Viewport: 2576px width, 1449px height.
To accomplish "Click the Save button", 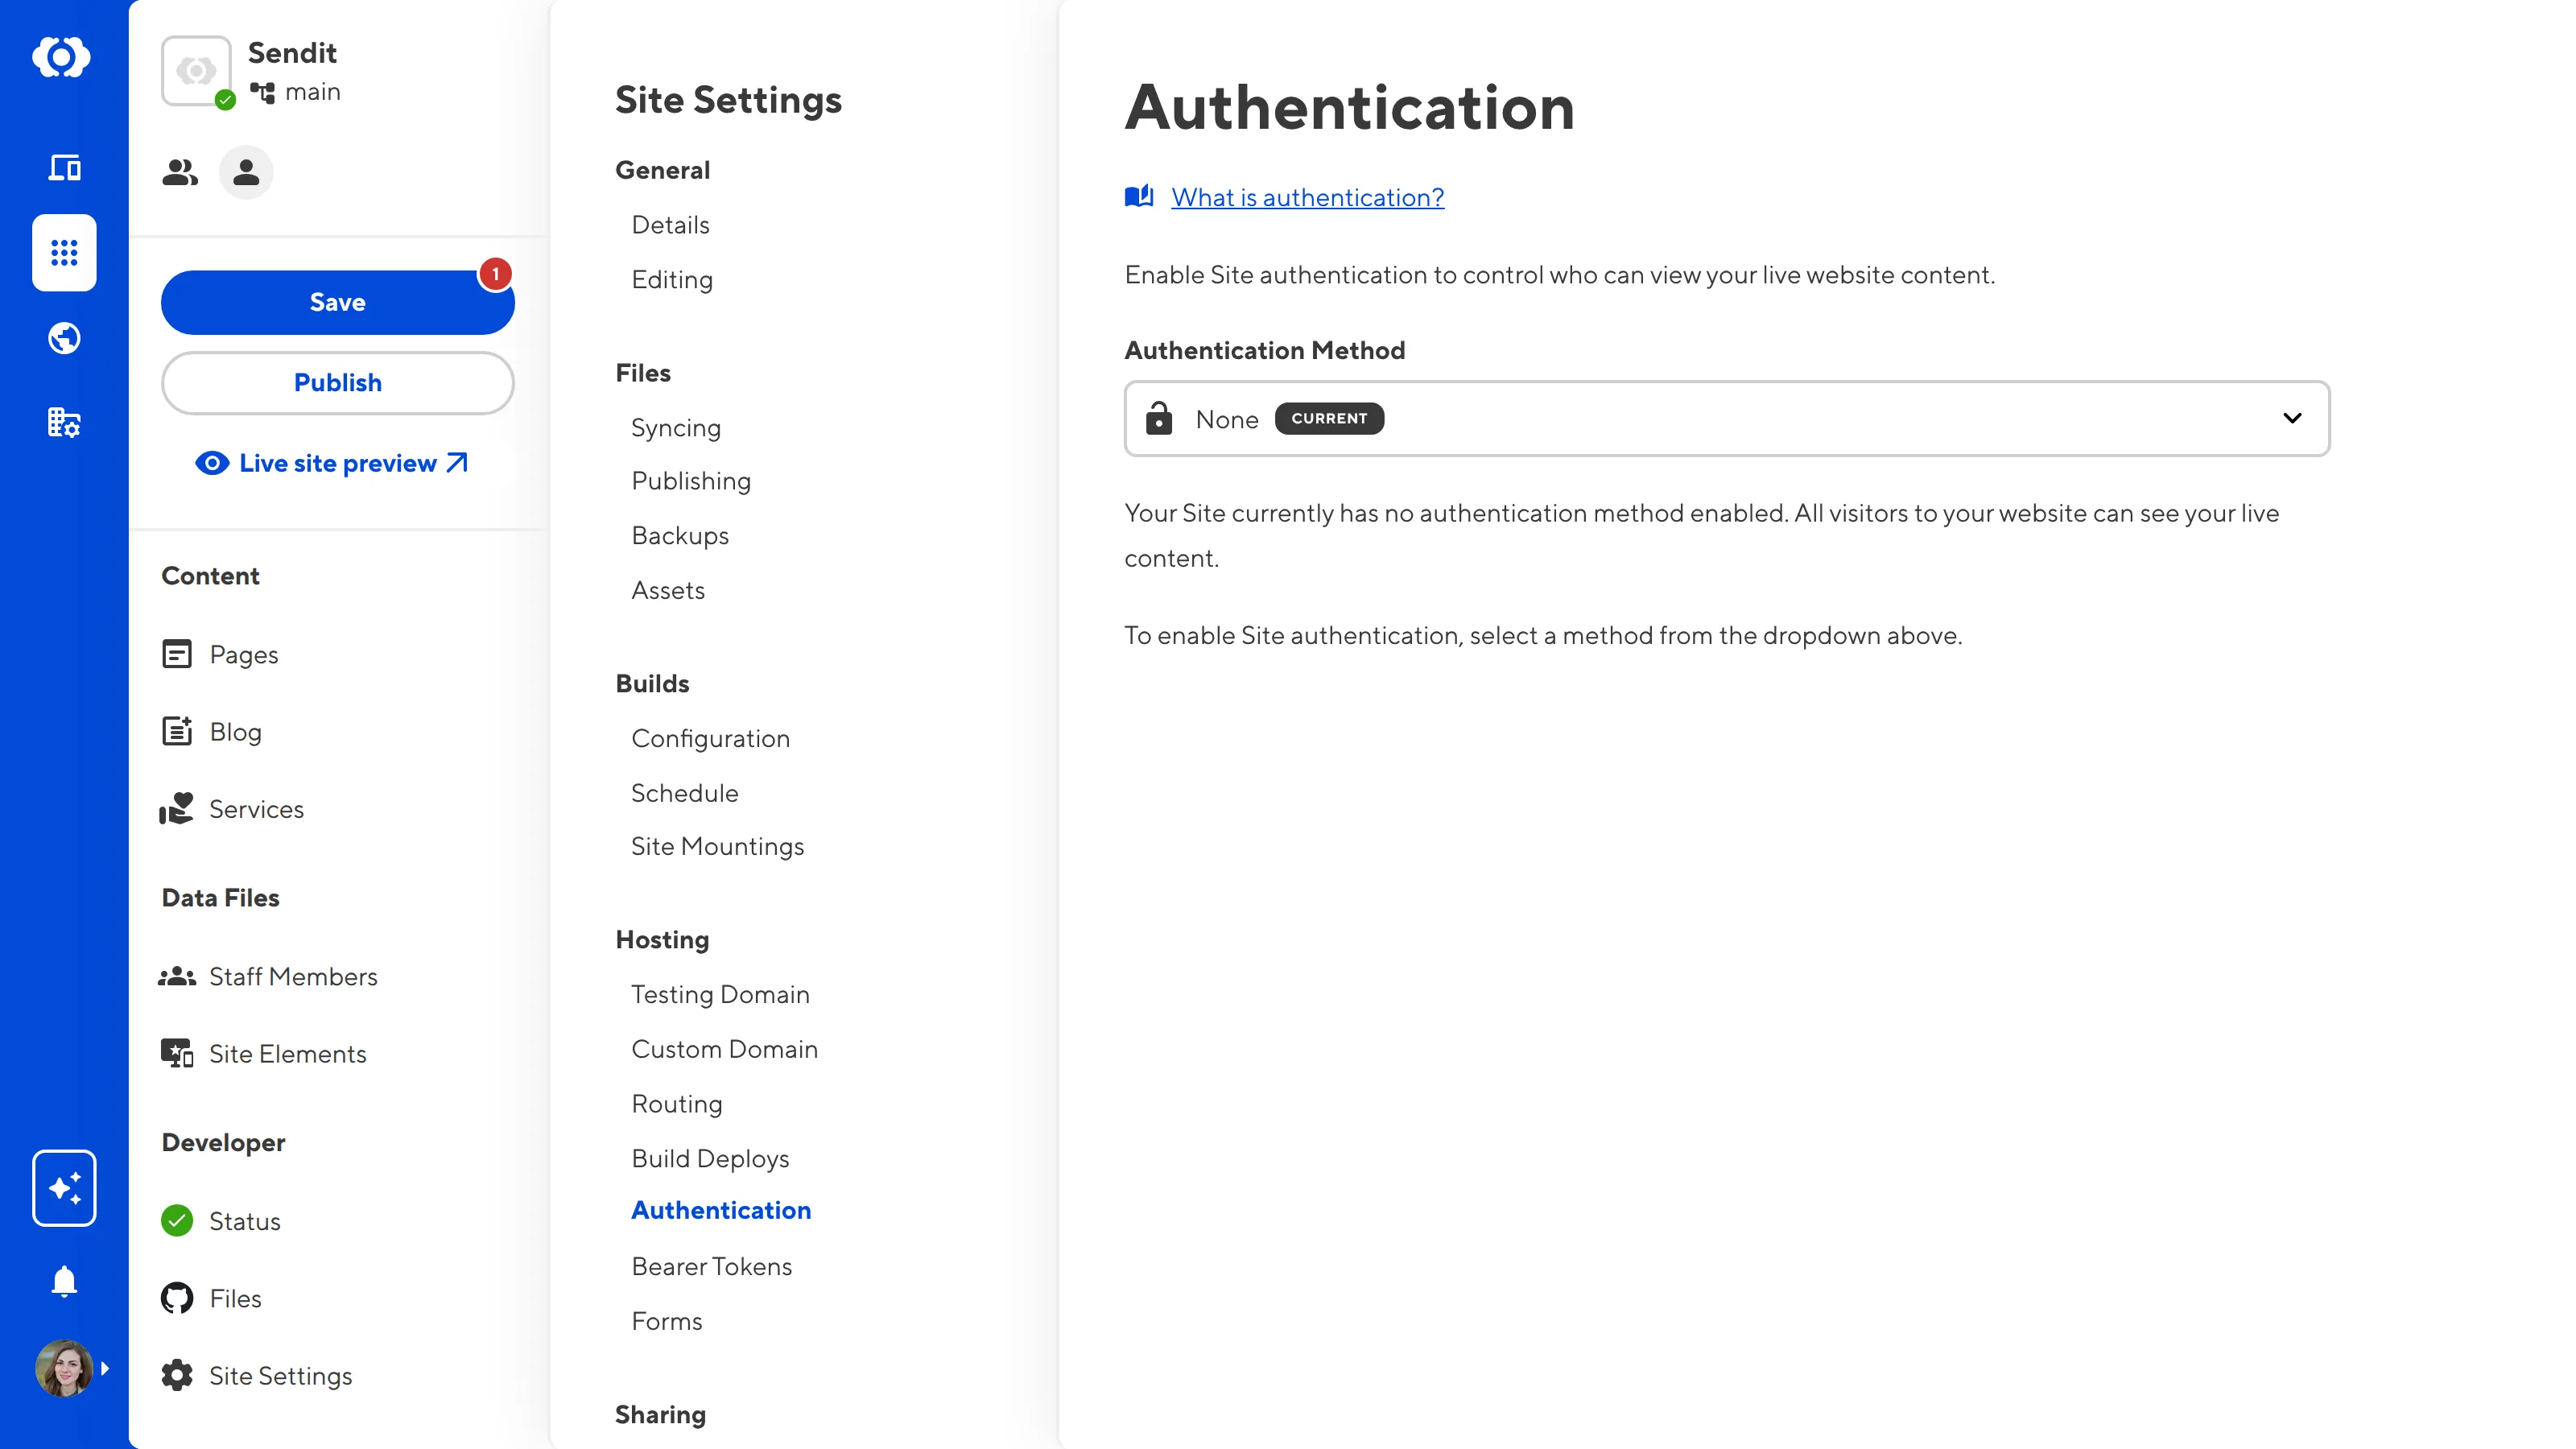I will pos(337,302).
